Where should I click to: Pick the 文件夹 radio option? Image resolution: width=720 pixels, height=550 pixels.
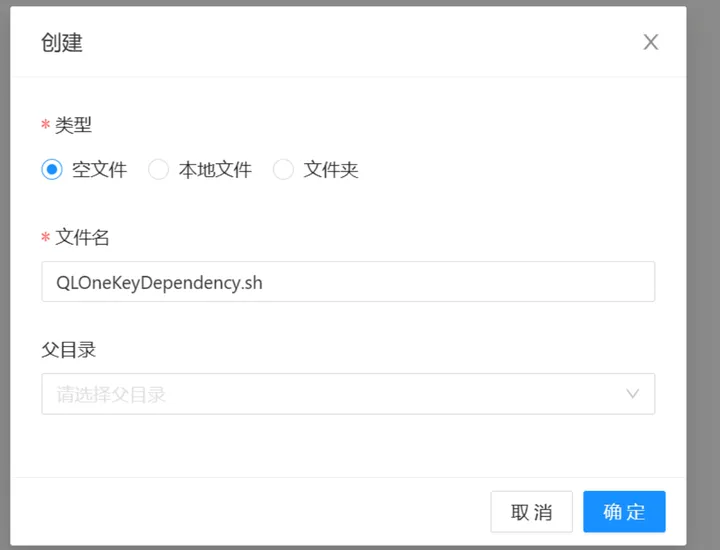(x=283, y=169)
